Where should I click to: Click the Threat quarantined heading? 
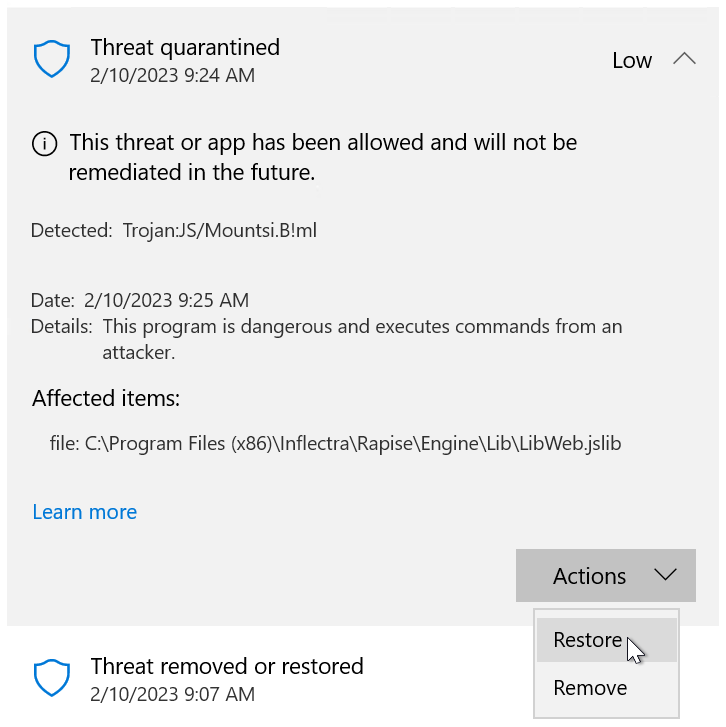point(185,47)
